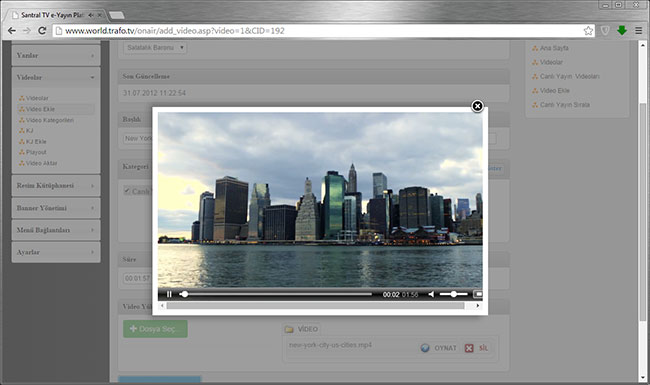
Task: Reload the page
Action: 42,31
